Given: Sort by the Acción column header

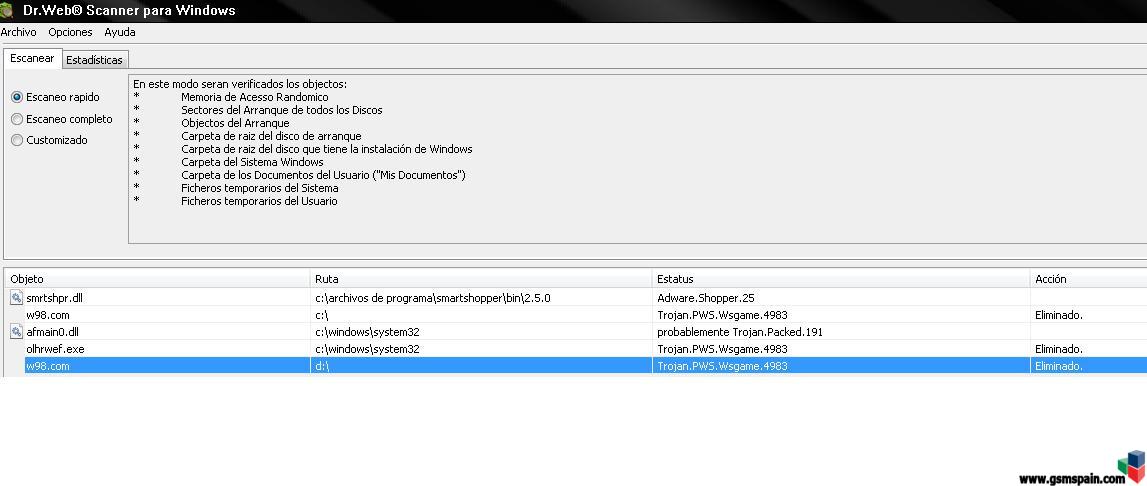Looking at the screenshot, I should click(x=1088, y=279).
